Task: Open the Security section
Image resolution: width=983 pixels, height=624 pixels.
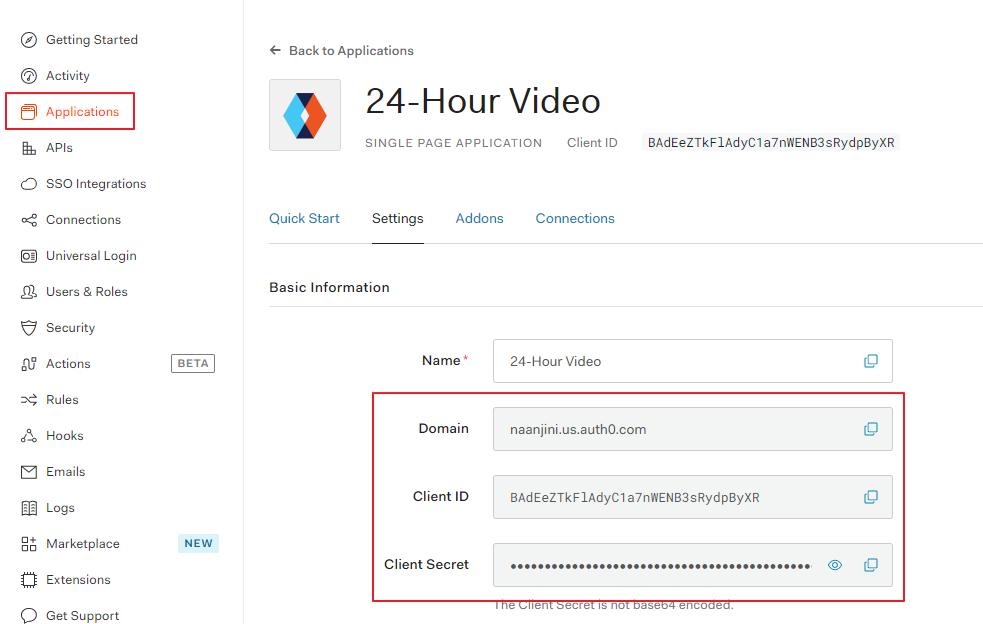Action: [70, 328]
